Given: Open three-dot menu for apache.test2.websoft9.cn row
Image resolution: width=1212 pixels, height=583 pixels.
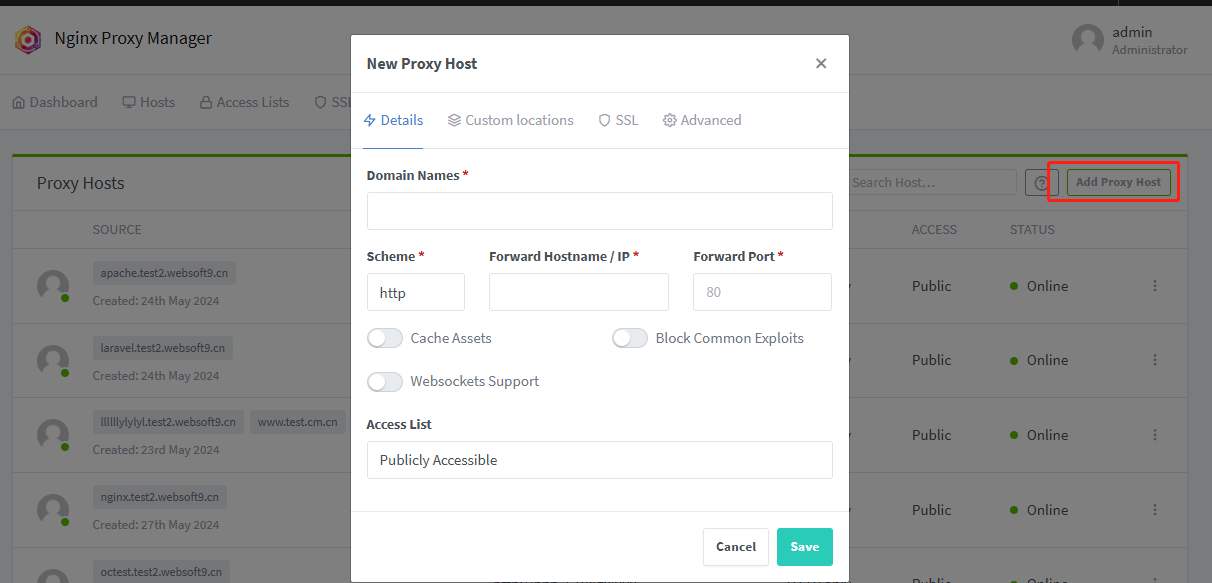Looking at the screenshot, I should pos(1155,286).
